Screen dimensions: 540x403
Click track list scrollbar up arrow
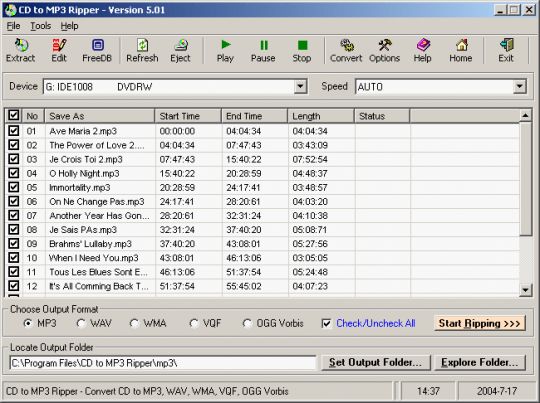click(x=526, y=116)
